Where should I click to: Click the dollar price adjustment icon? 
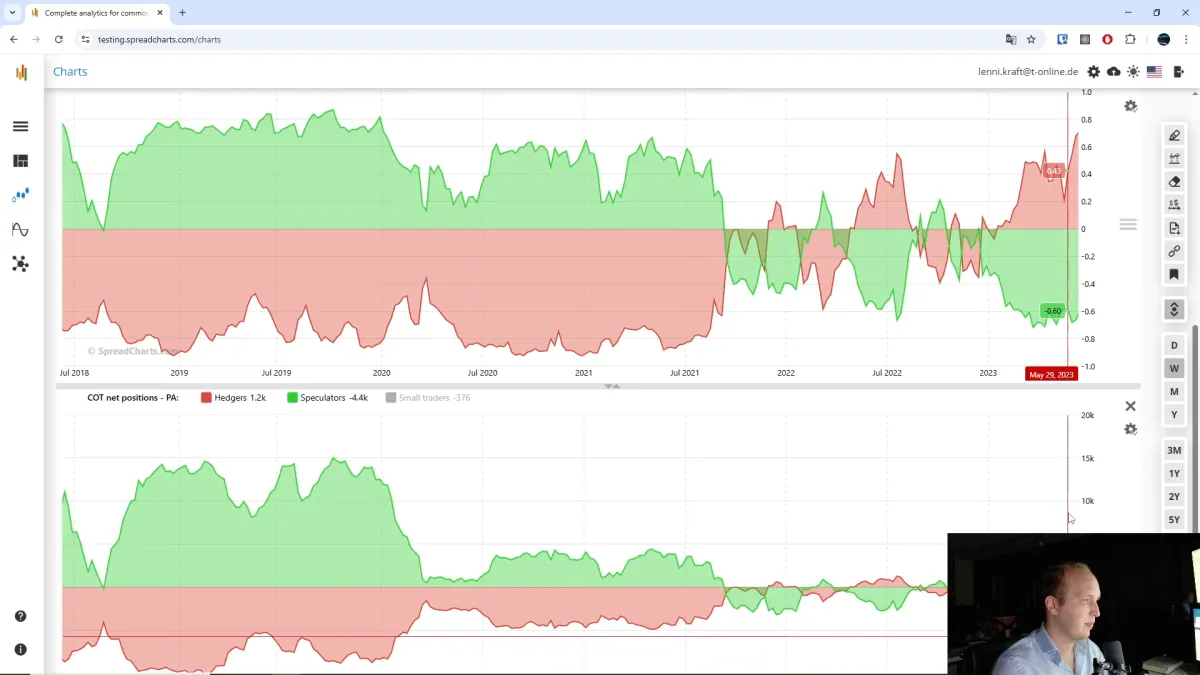click(x=1174, y=204)
